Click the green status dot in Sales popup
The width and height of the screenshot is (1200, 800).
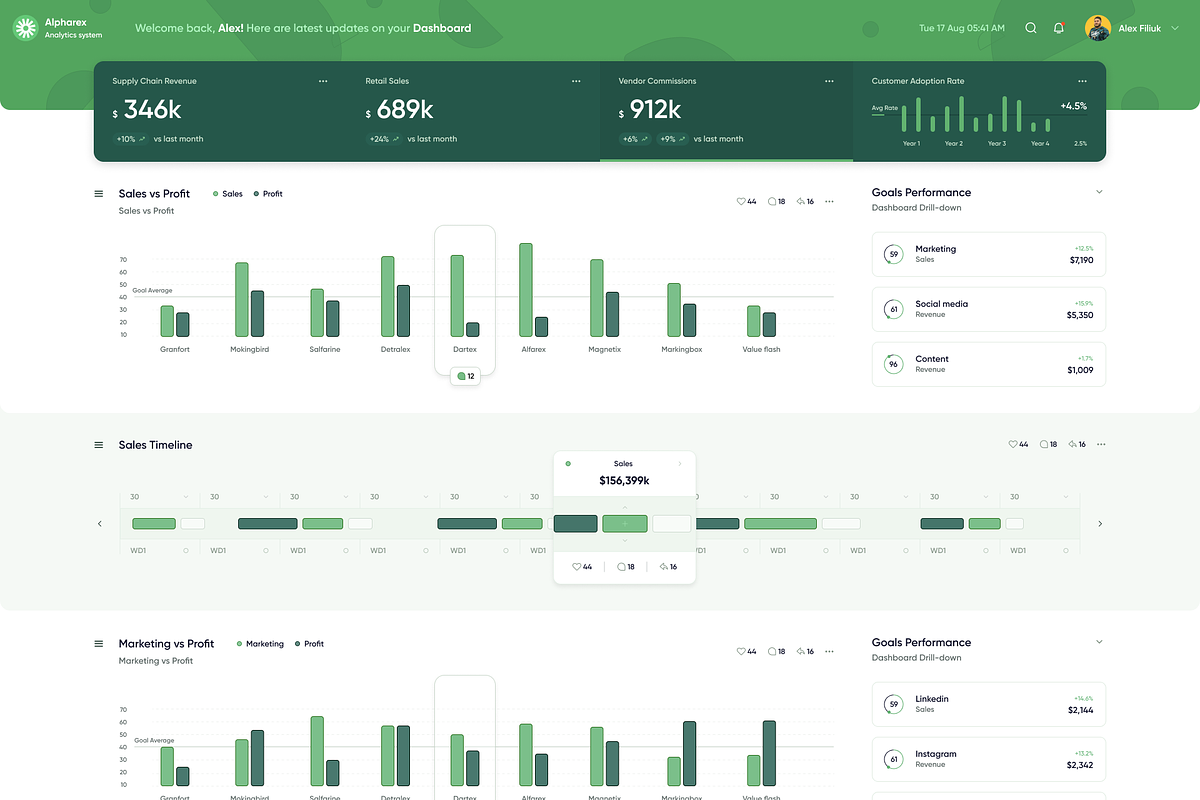coord(568,464)
